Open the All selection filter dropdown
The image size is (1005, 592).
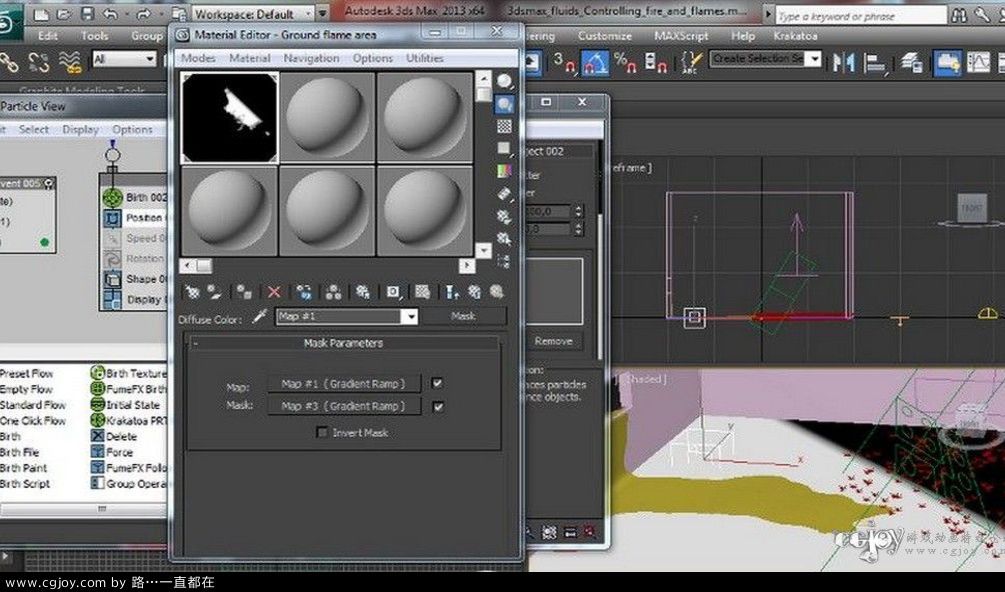pos(125,60)
